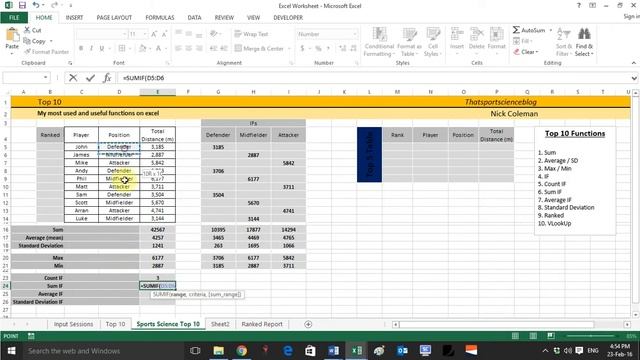Viewport: 640px width, 360px height.
Task: Open the font size dropdown
Action: click(144, 34)
